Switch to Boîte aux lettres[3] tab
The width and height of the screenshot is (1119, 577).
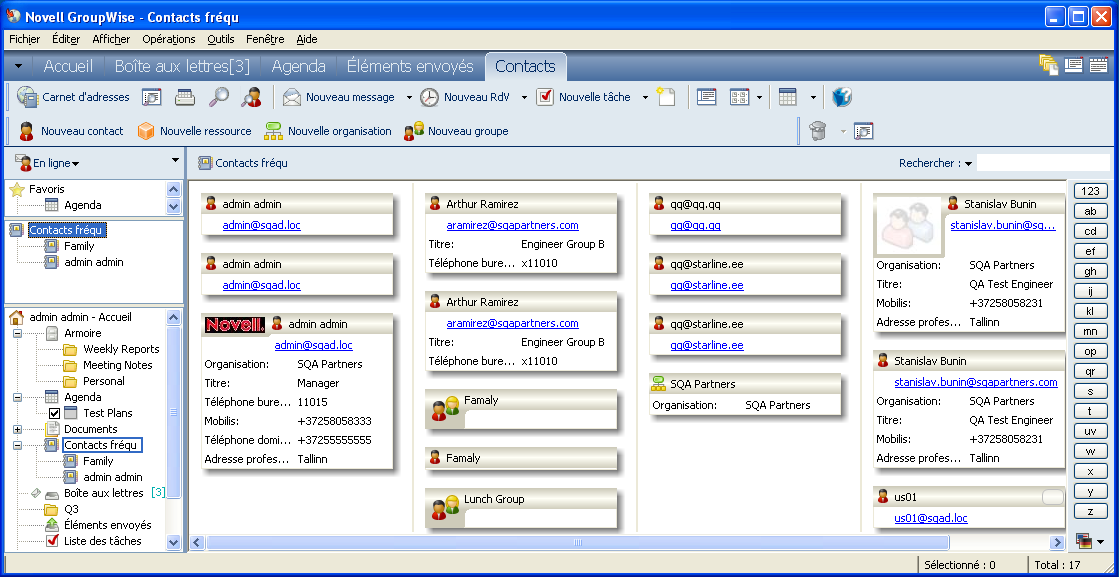tap(182, 66)
